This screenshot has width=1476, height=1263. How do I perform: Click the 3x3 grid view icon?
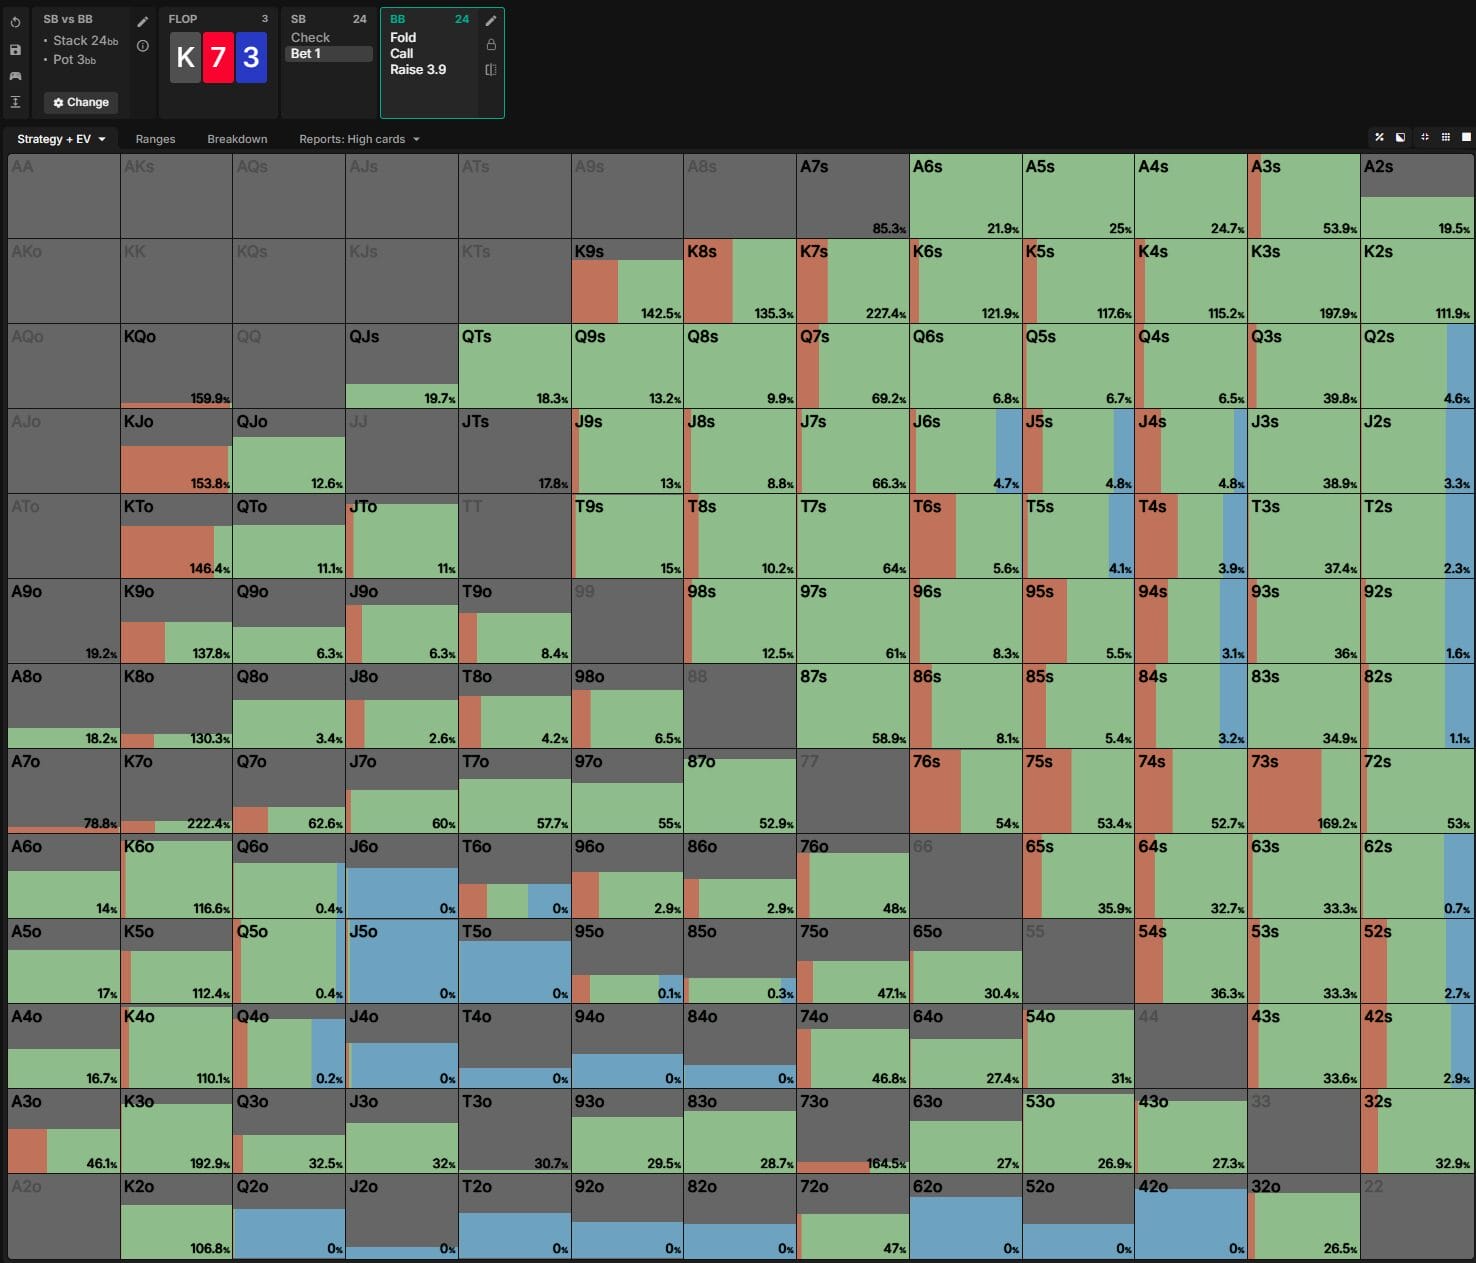1445,137
